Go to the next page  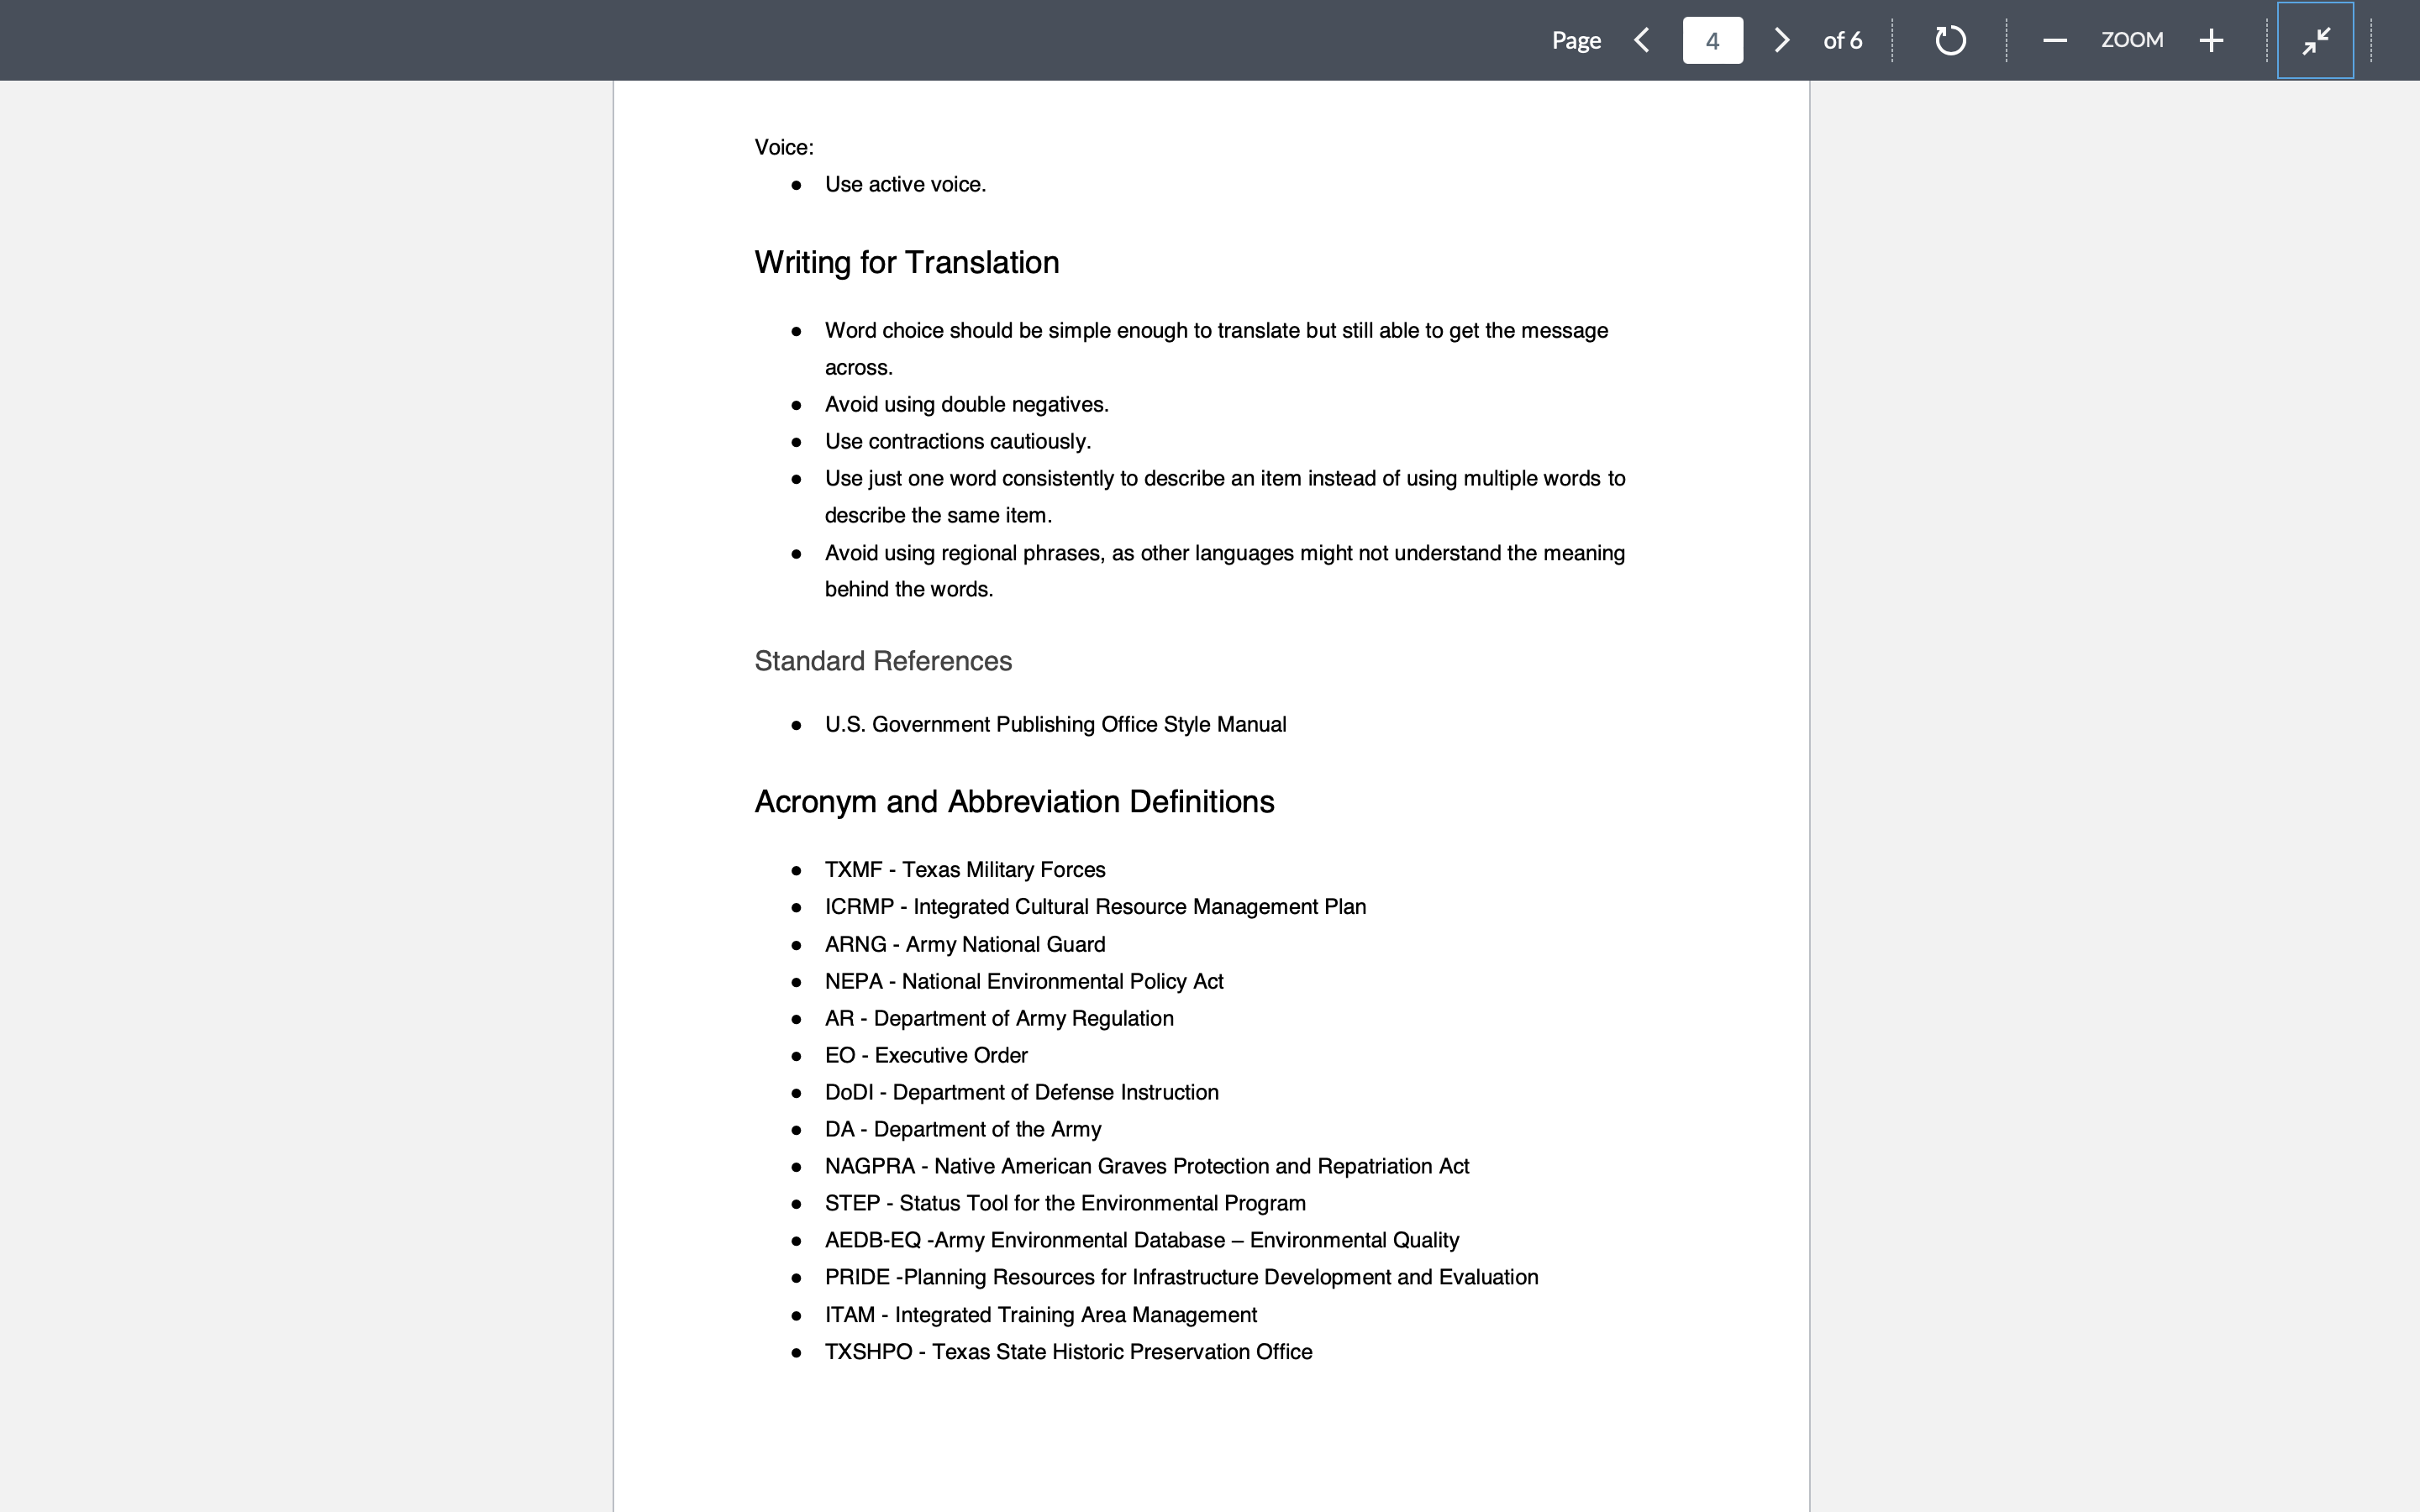pyautogui.click(x=1781, y=40)
